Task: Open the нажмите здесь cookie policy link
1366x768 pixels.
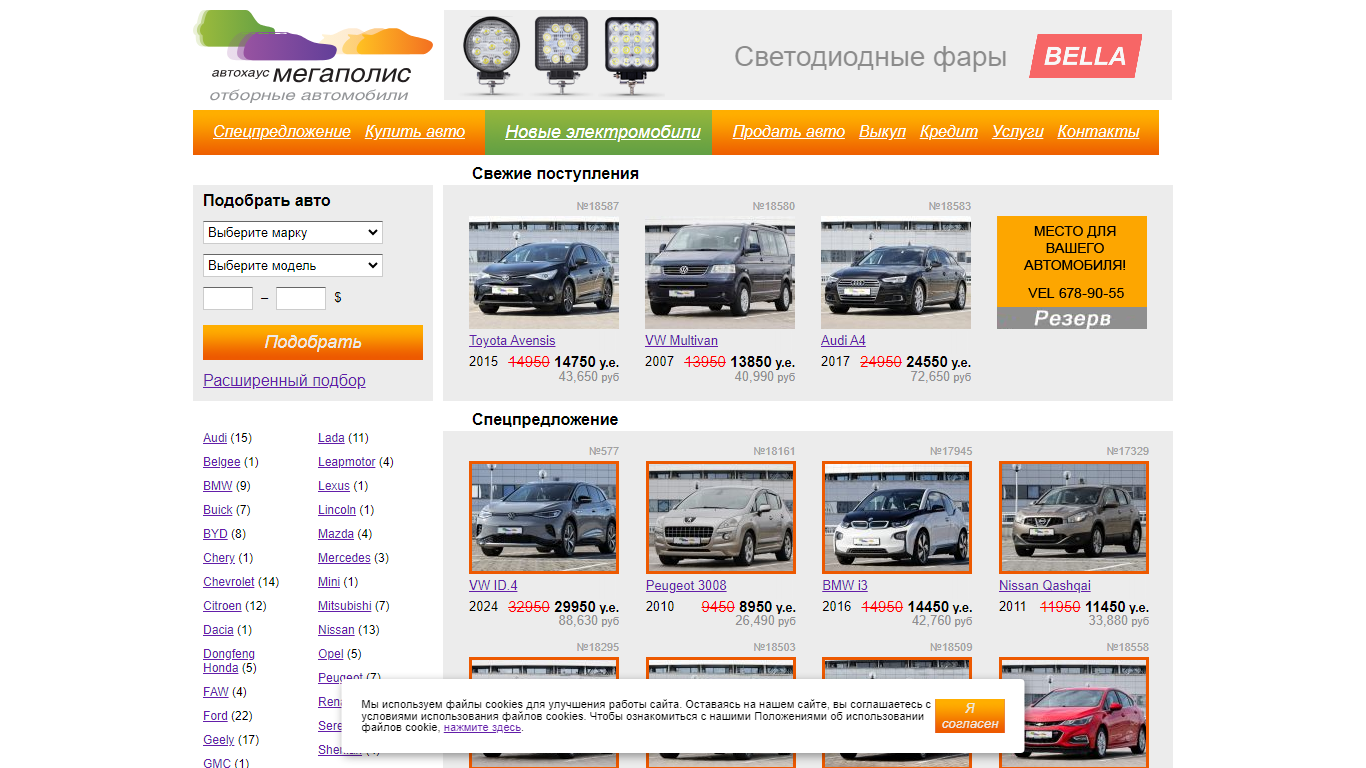Action: tap(482, 728)
